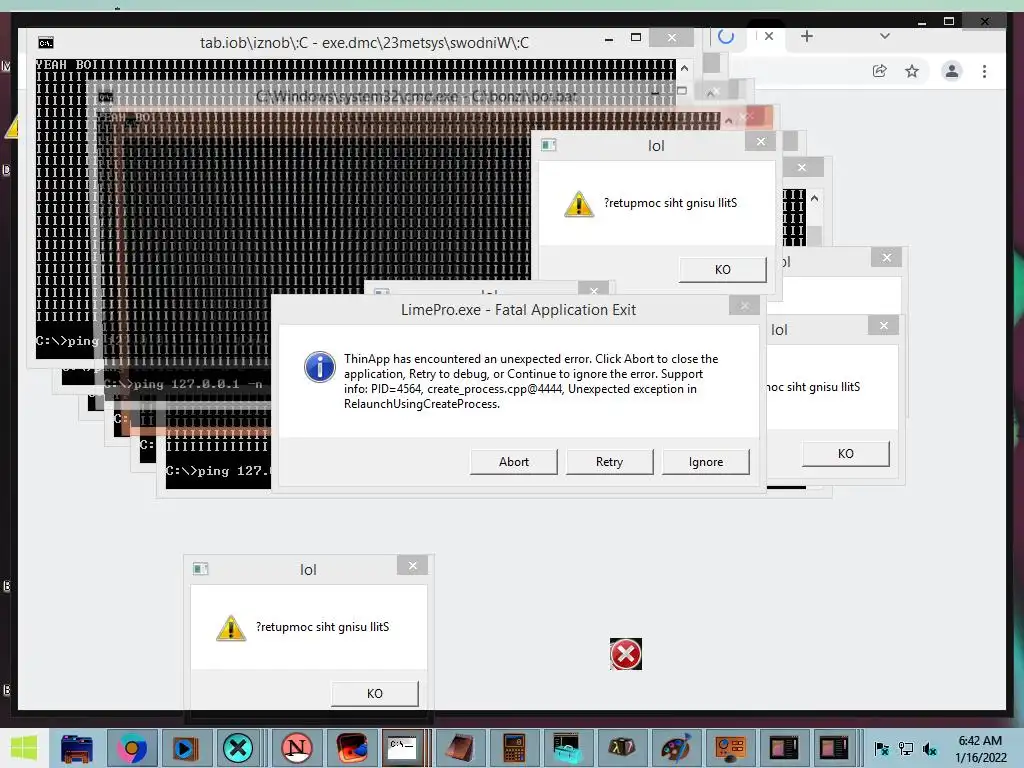Open the red book taskbar icon

pyautogui.click(x=351, y=748)
